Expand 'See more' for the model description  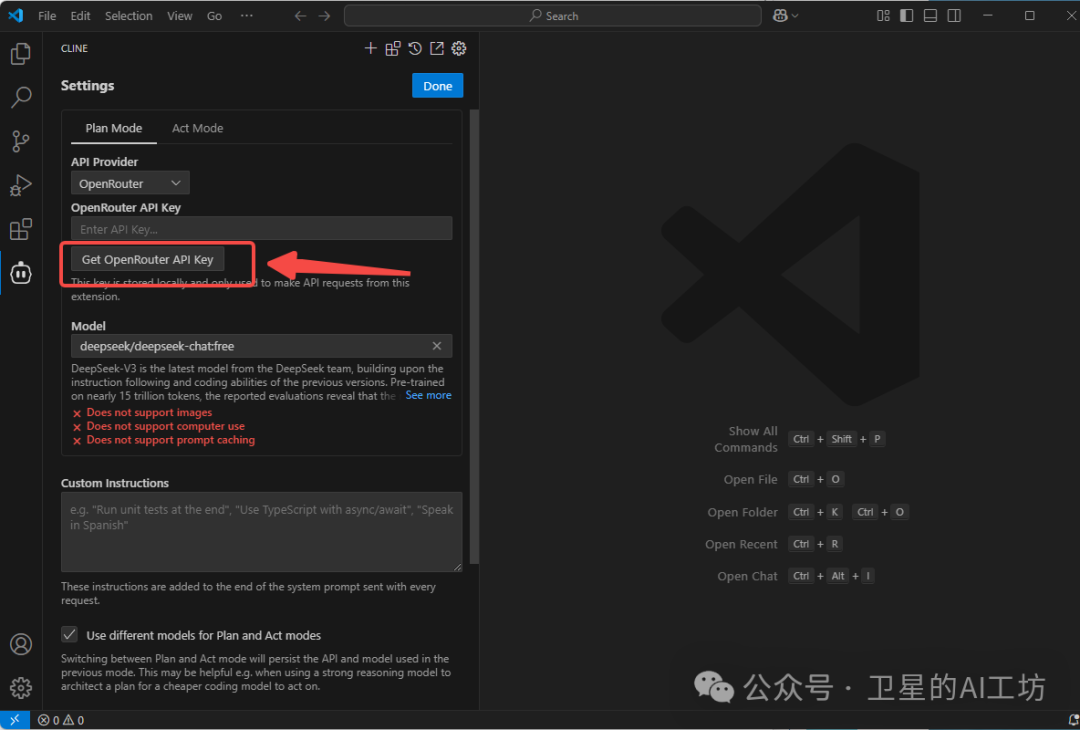point(428,395)
